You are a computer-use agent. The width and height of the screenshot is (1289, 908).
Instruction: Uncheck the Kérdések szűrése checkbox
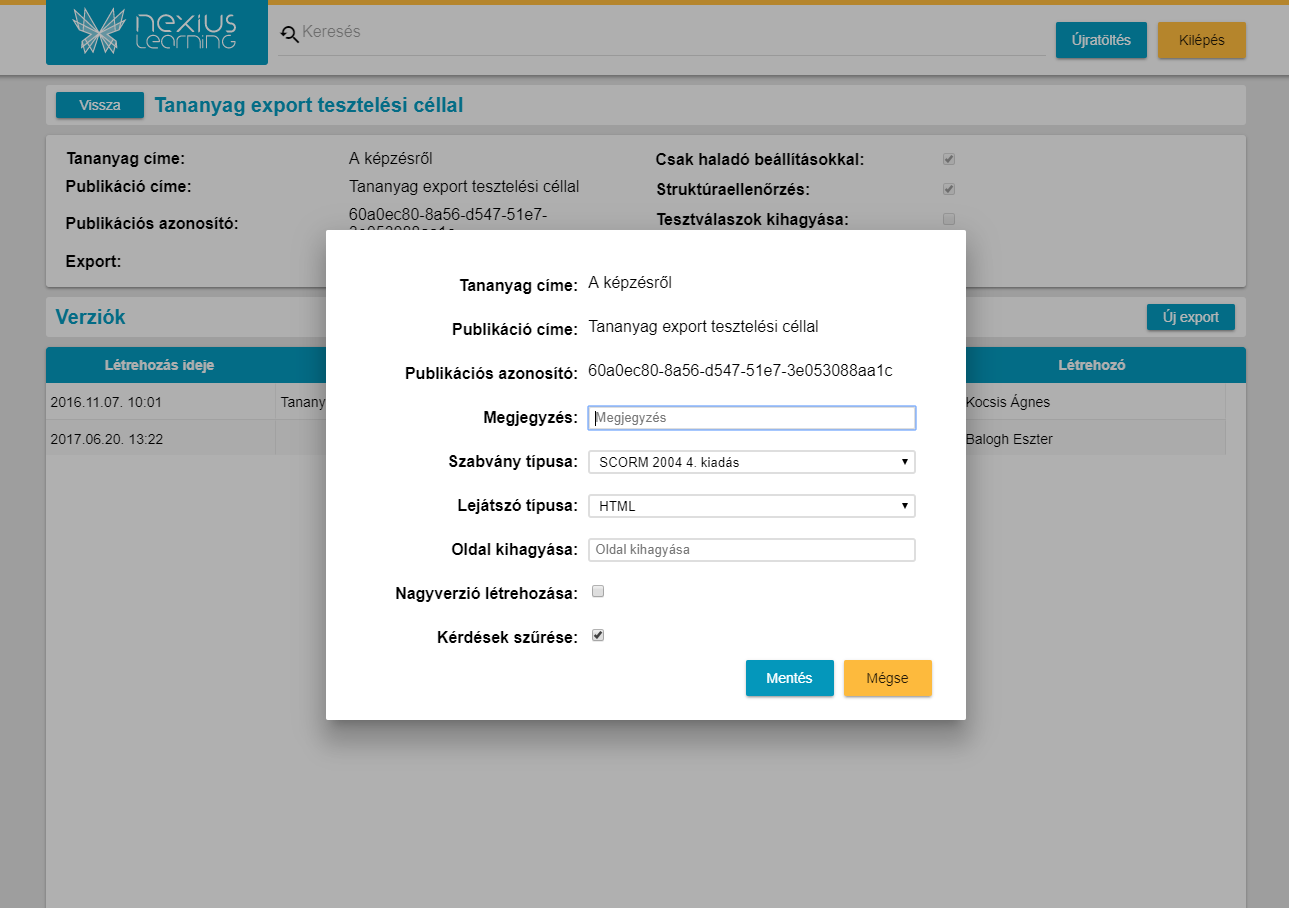pos(598,635)
